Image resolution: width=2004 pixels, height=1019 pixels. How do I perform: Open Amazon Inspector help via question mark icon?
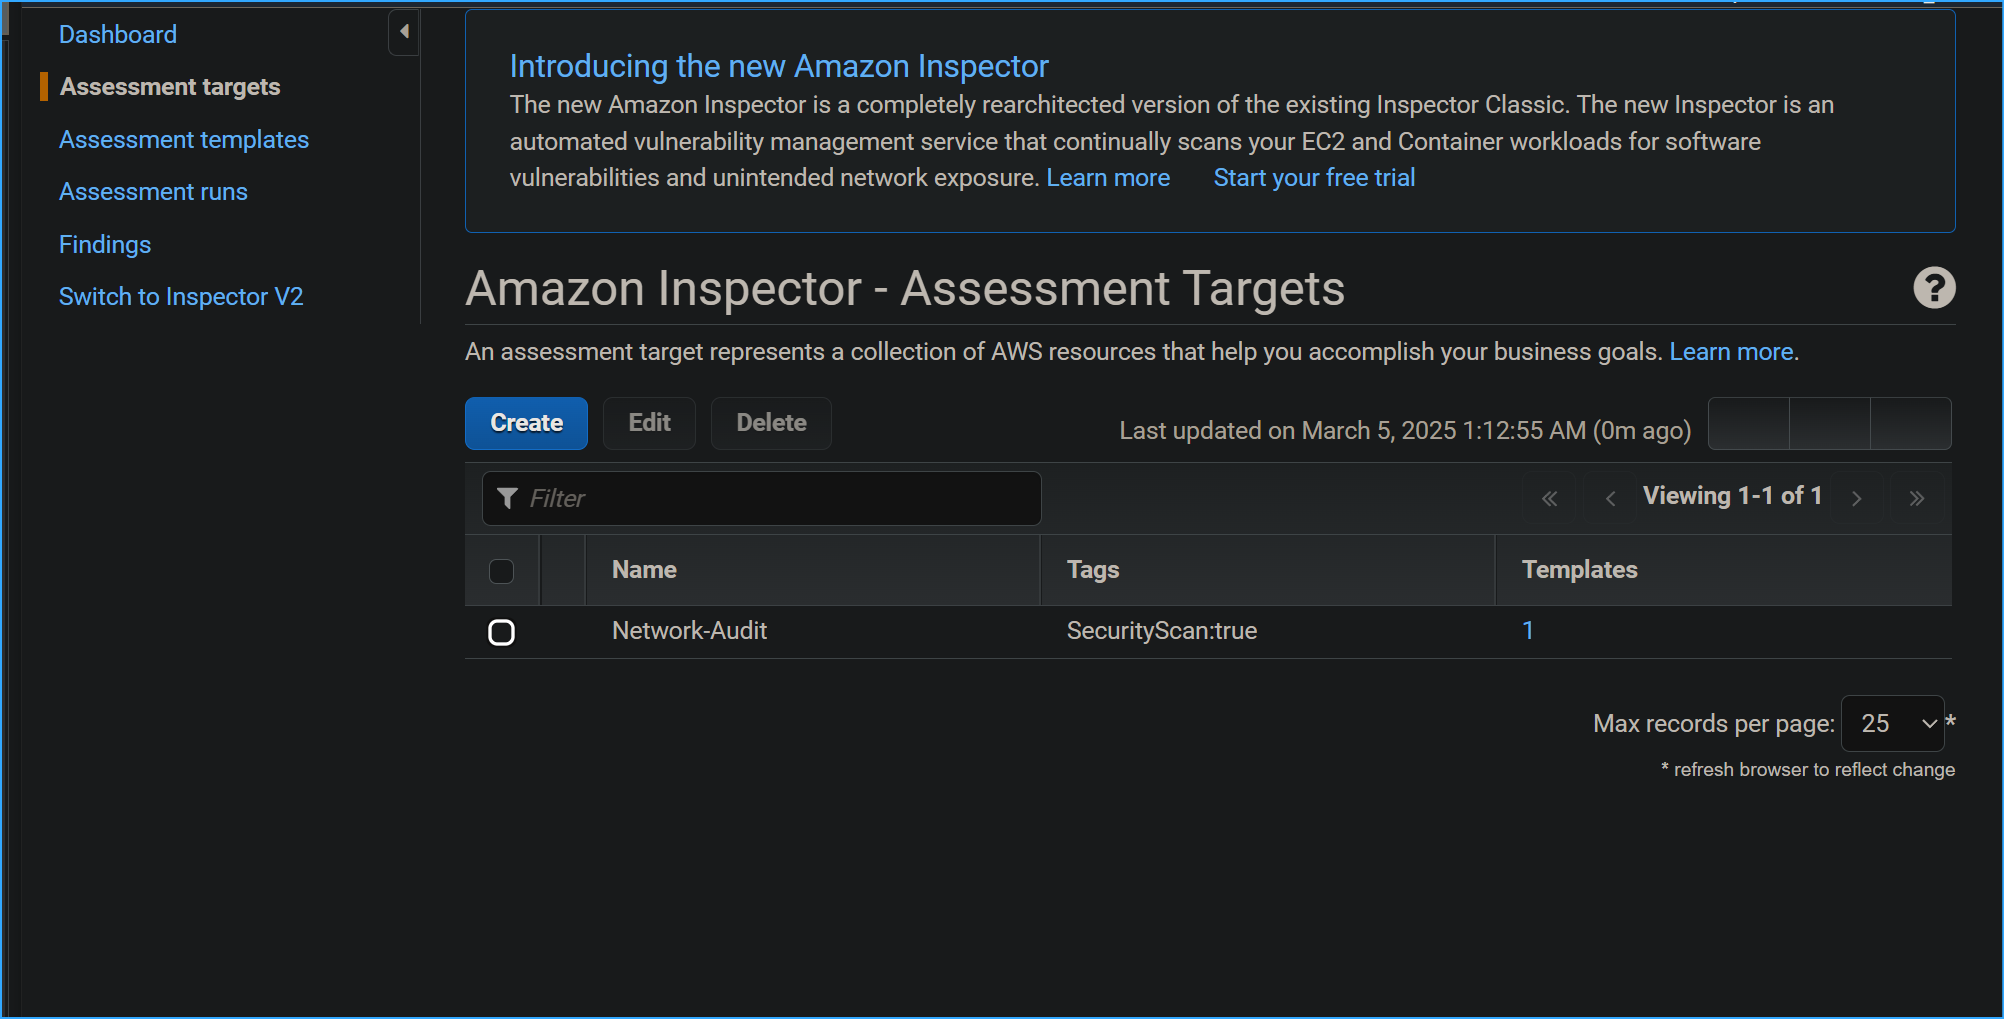point(1934,288)
